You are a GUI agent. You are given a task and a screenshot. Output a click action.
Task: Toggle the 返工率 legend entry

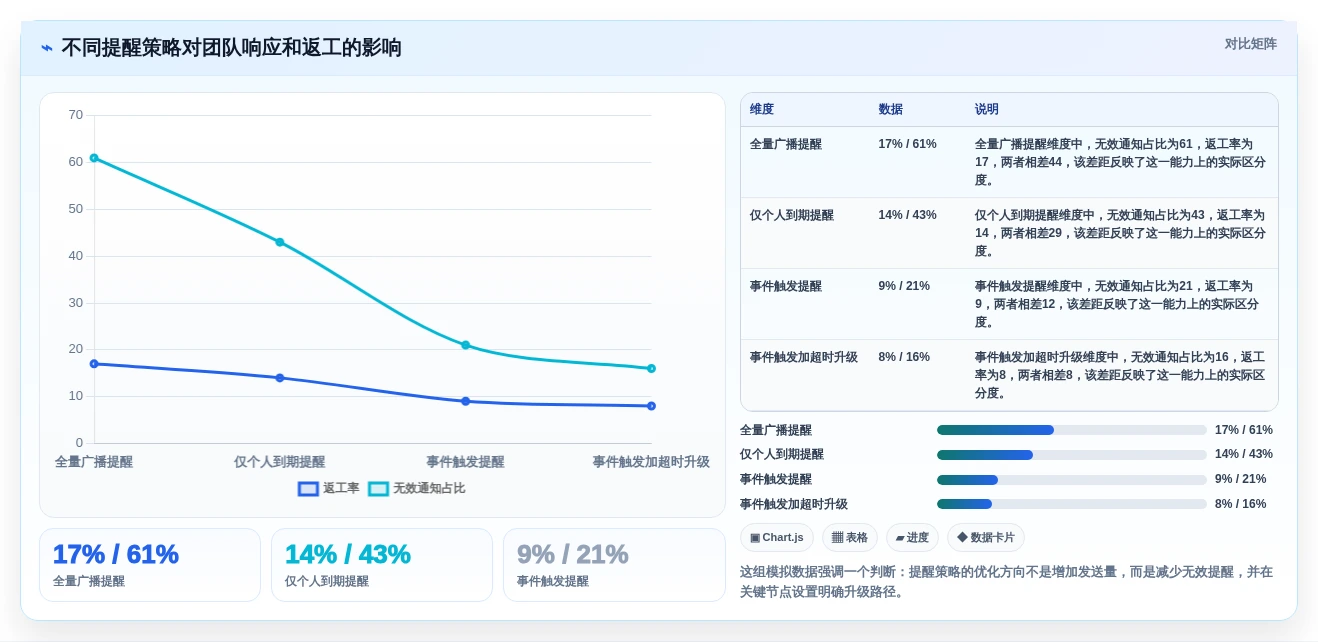click(329, 489)
